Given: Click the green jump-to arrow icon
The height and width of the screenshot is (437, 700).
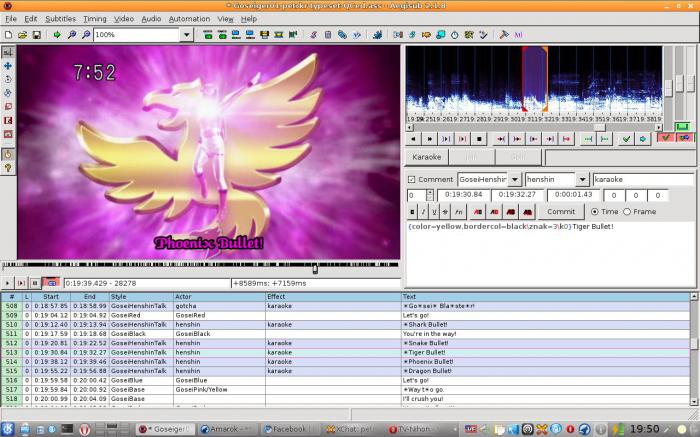Looking at the screenshot, I should click(57, 34).
